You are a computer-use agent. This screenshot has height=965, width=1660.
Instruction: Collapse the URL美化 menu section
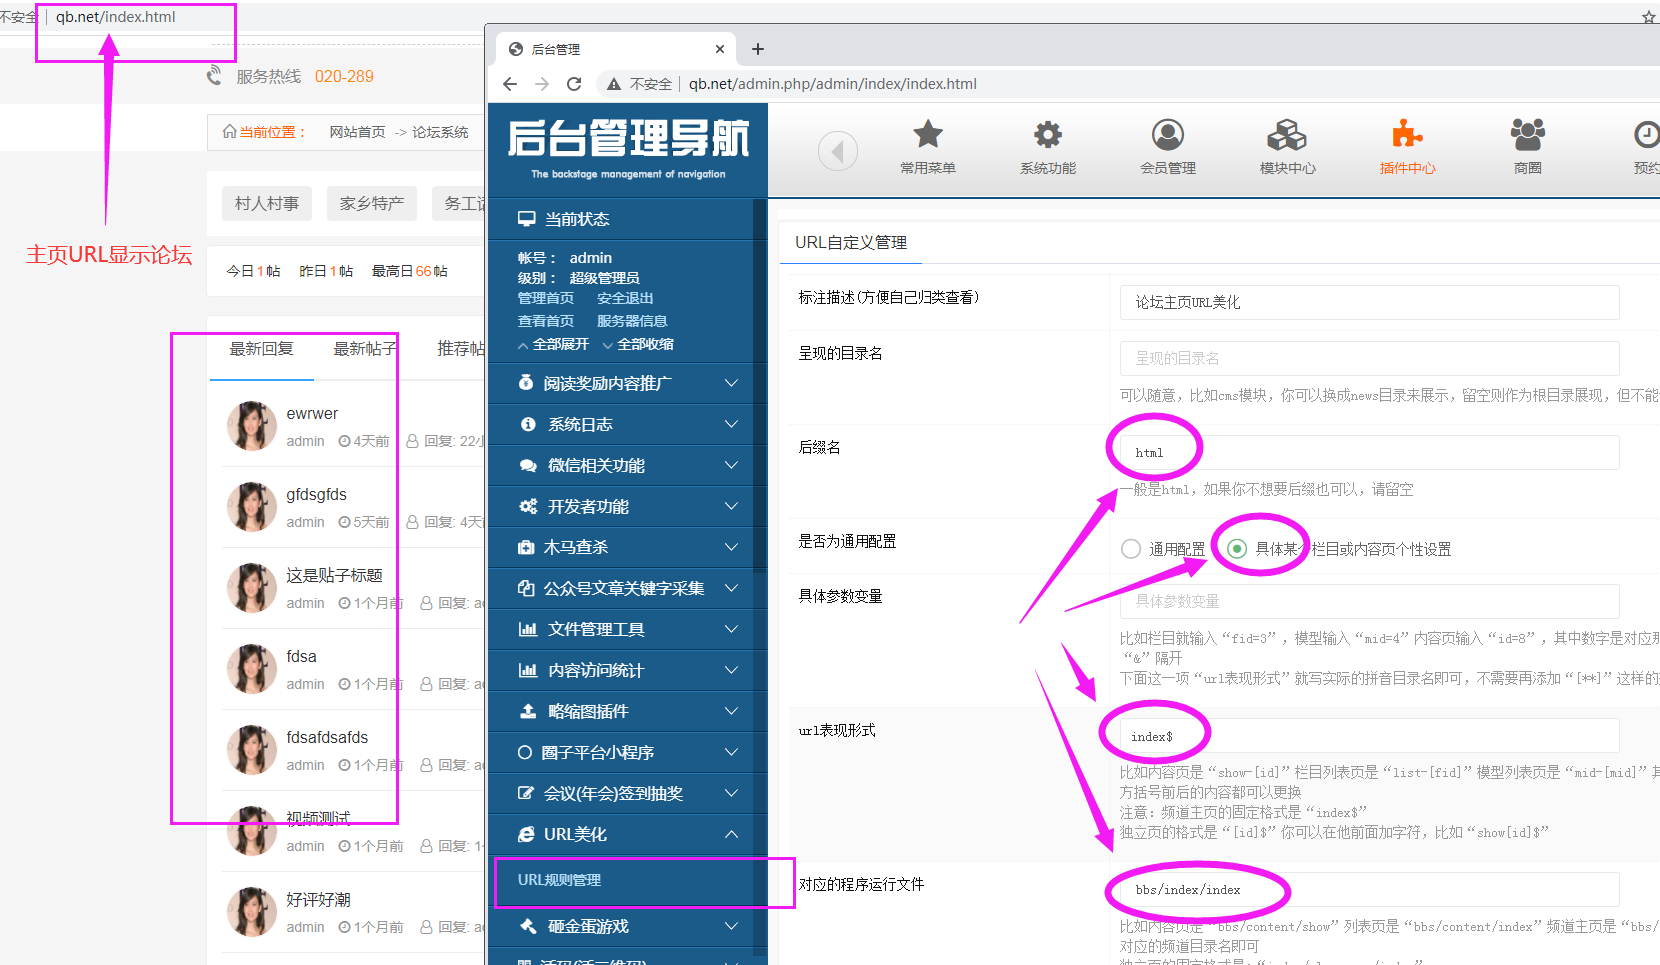click(627, 834)
